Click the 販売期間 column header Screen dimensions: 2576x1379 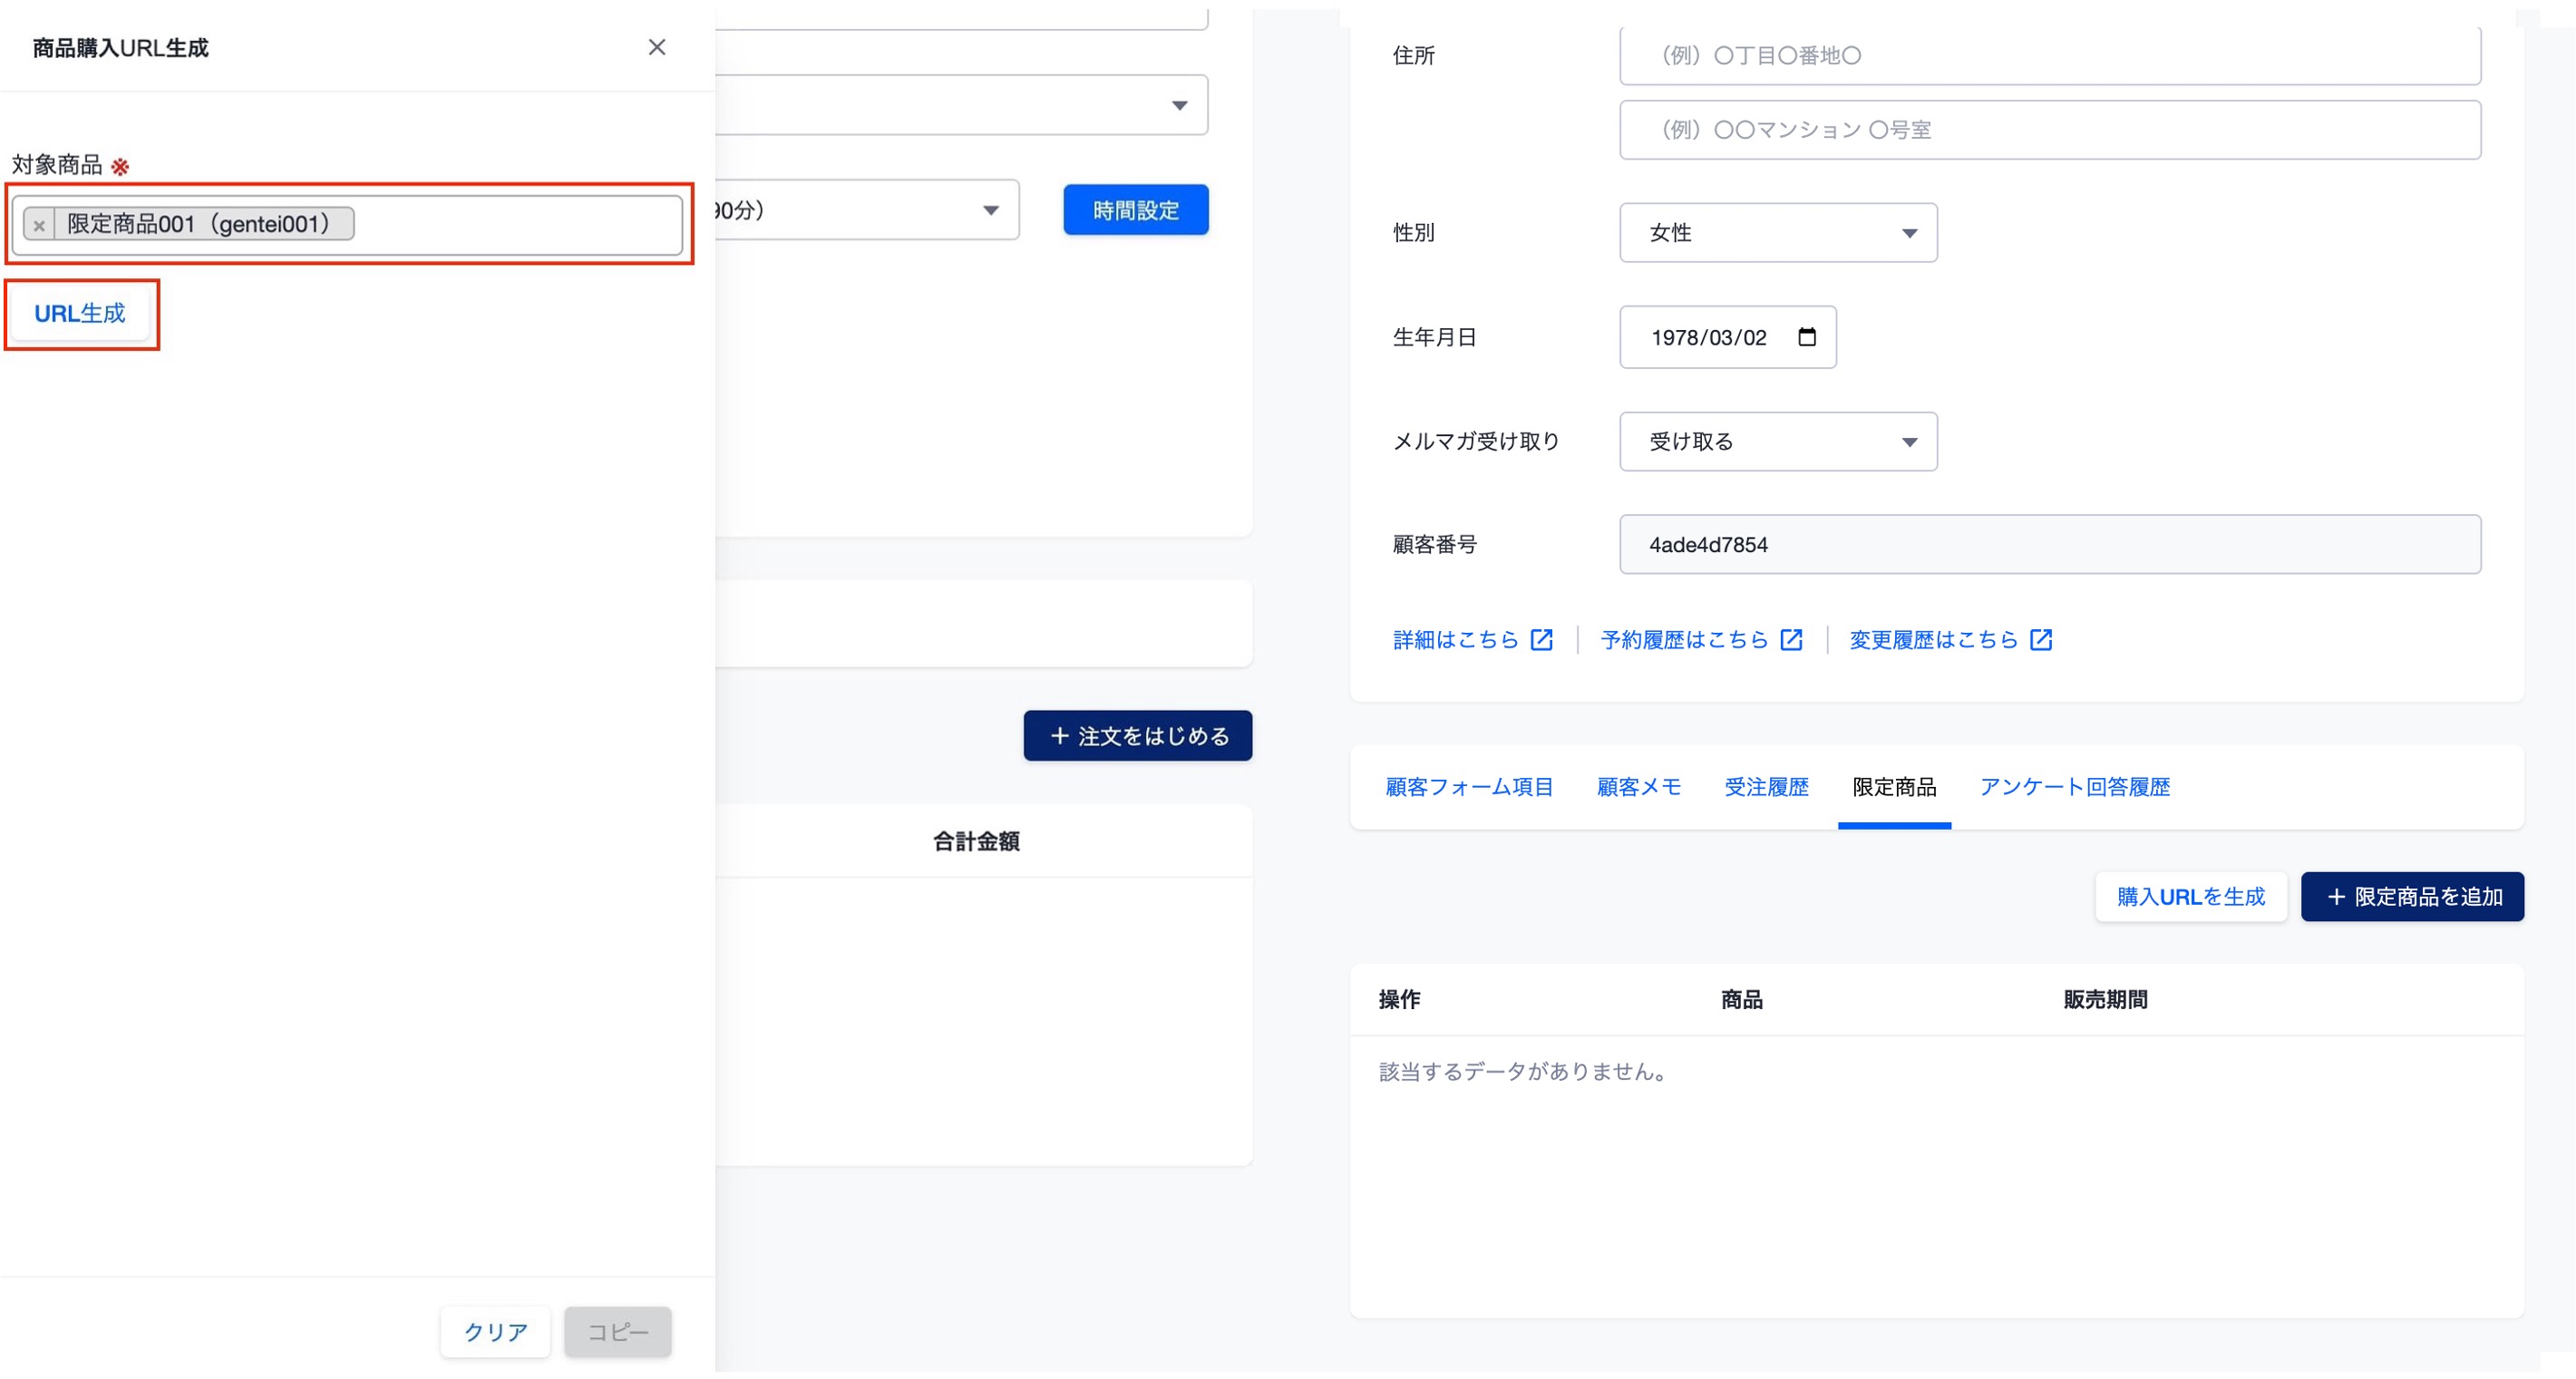click(x=2105, y=1000)
